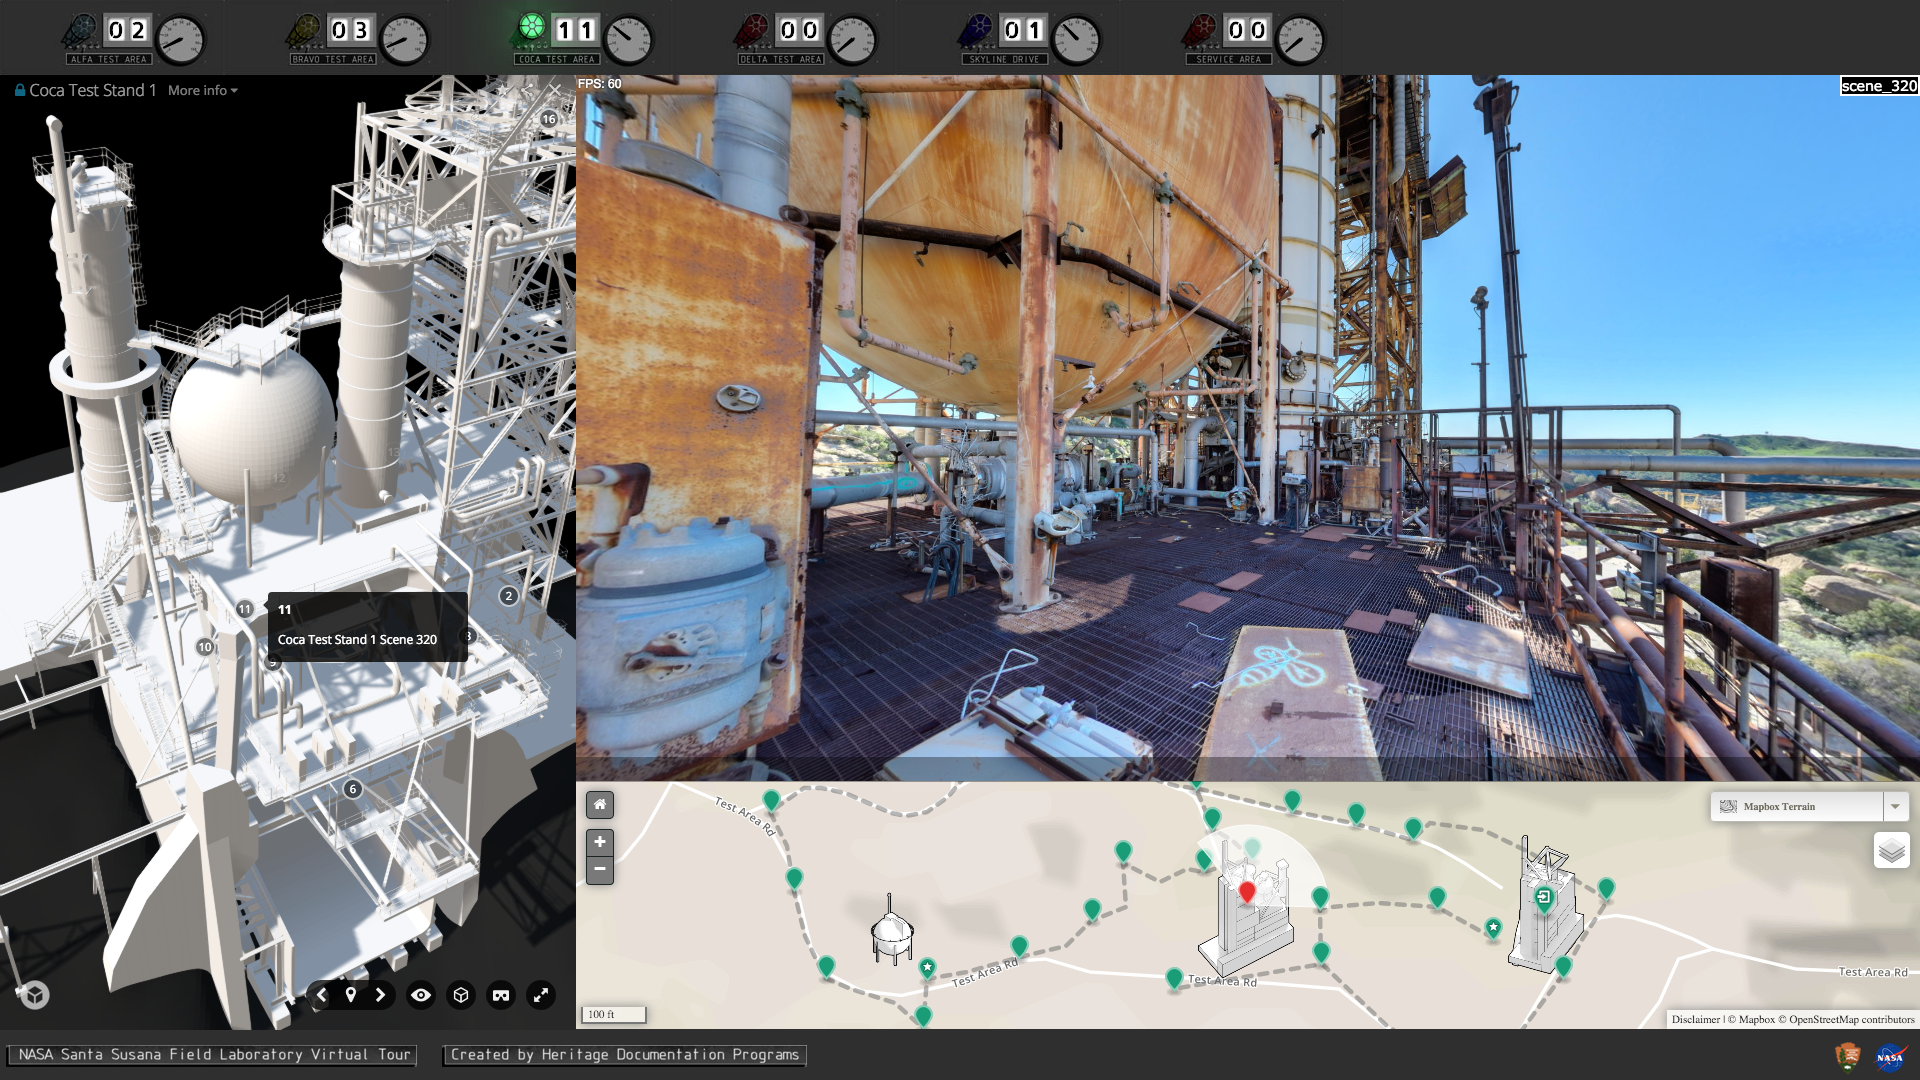1920x1080 pixels.
Task: Expand the More info dropdown
Action: (x=203, y=90)
